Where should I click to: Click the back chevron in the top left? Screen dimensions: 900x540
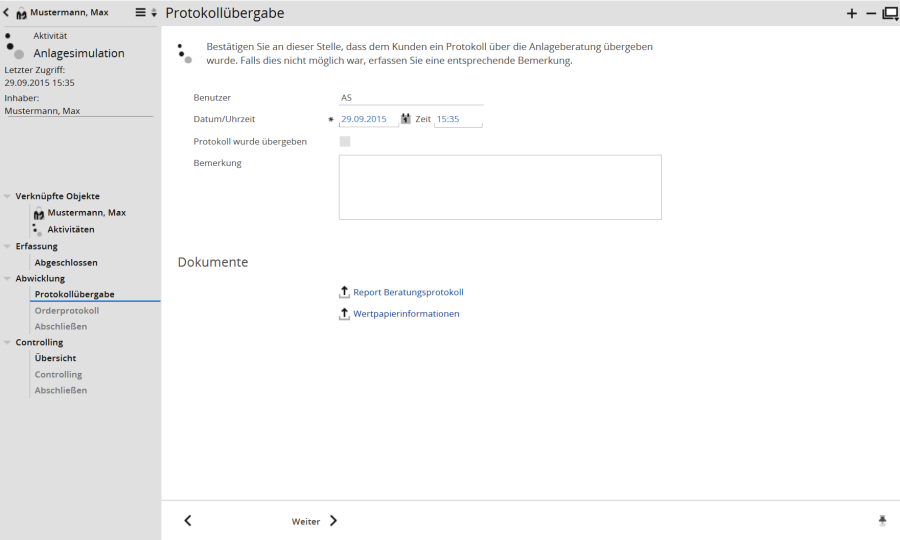[7, 13]
